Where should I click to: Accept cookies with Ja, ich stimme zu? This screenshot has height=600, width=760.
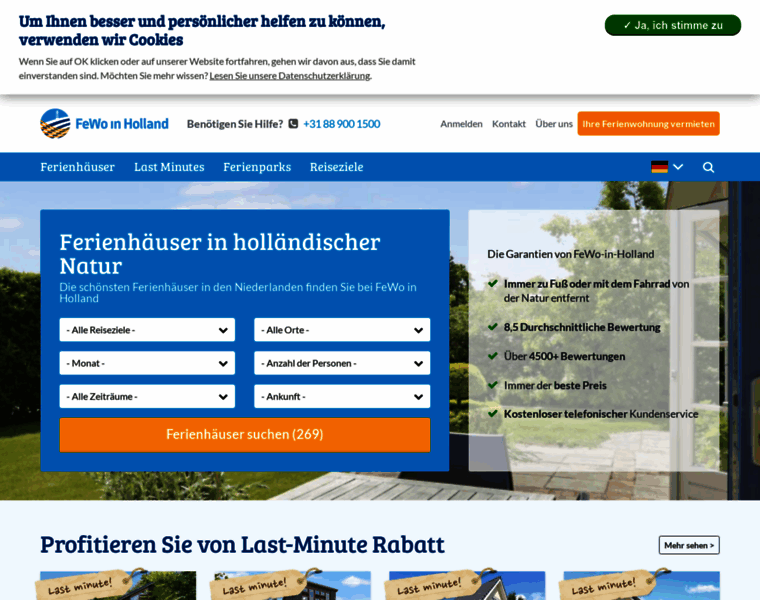[x=673, y=25]
